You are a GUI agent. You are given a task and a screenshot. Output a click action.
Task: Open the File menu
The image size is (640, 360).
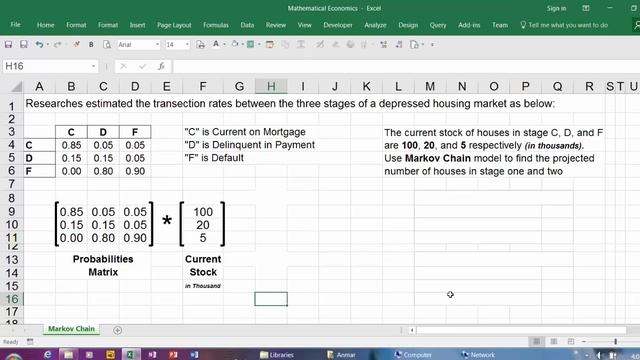tap(16, 25)
